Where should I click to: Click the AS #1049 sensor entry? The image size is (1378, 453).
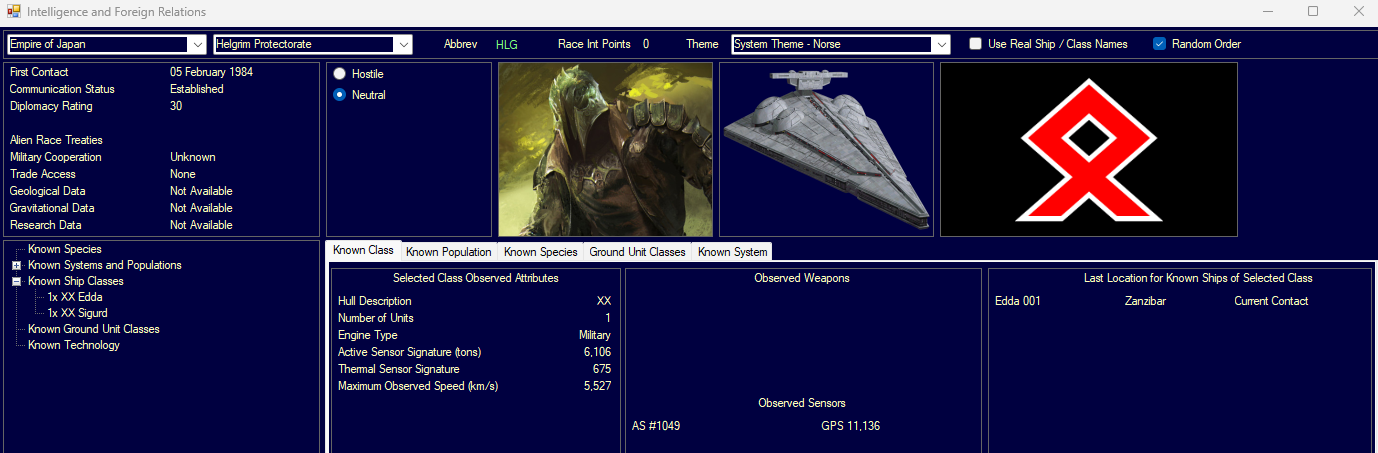[656, 426]
